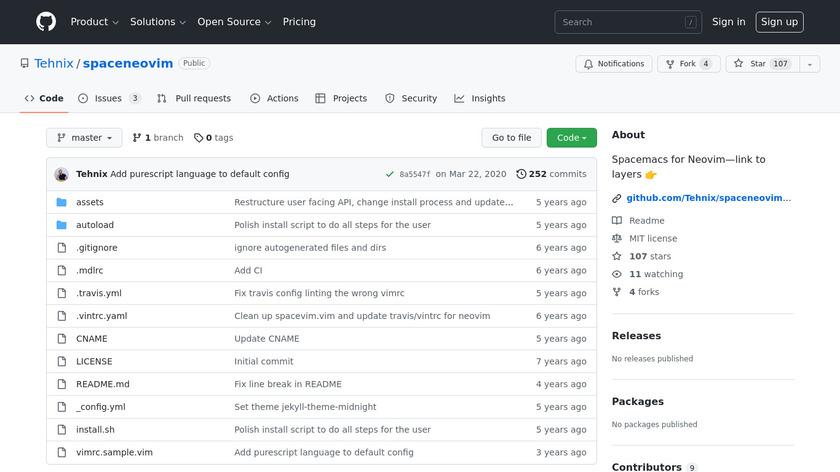Image resolution: width=840 pixels, height=472 pixels.
Task: Open the latest commit message link
Action: pos(200,174)
